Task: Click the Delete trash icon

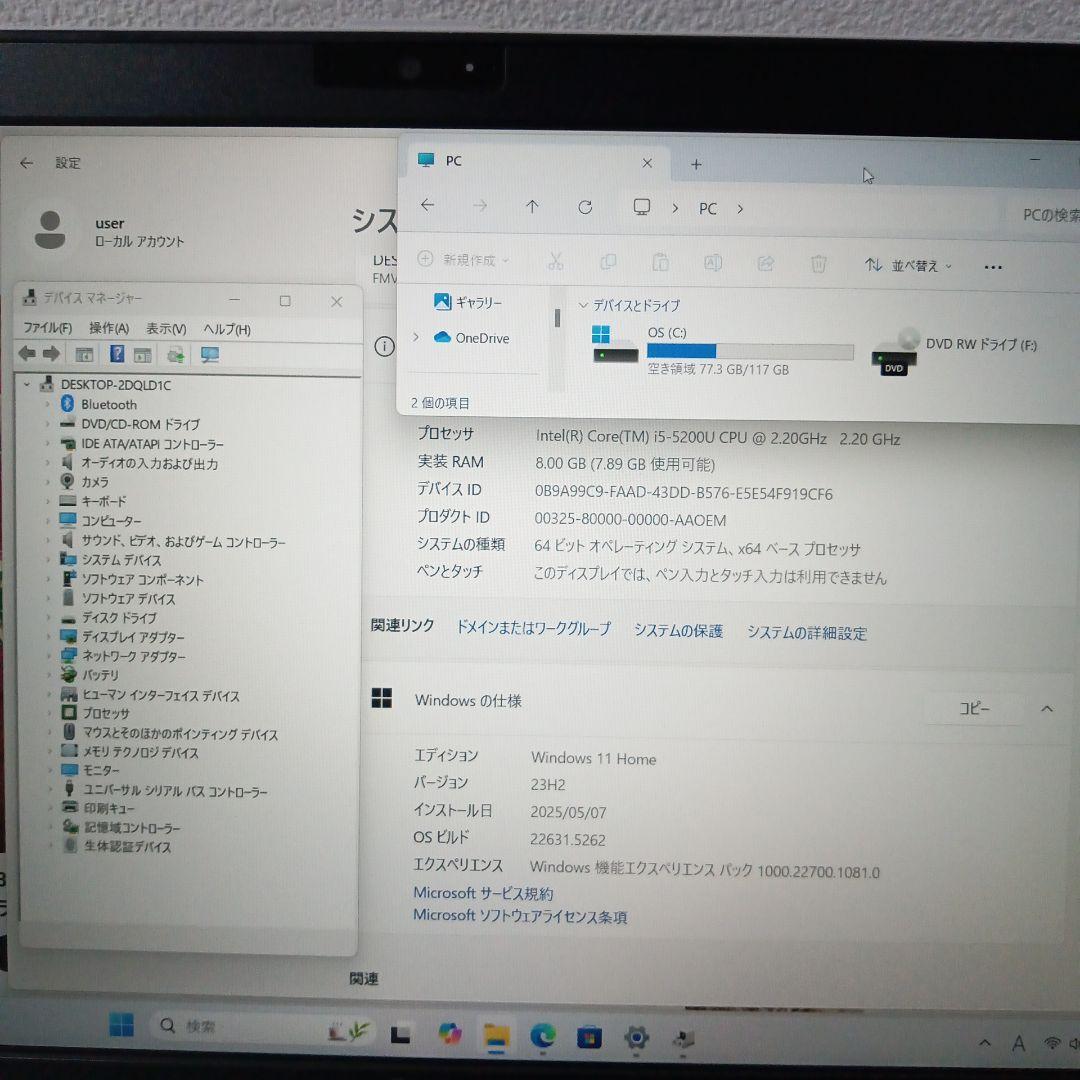Action: 818,264
